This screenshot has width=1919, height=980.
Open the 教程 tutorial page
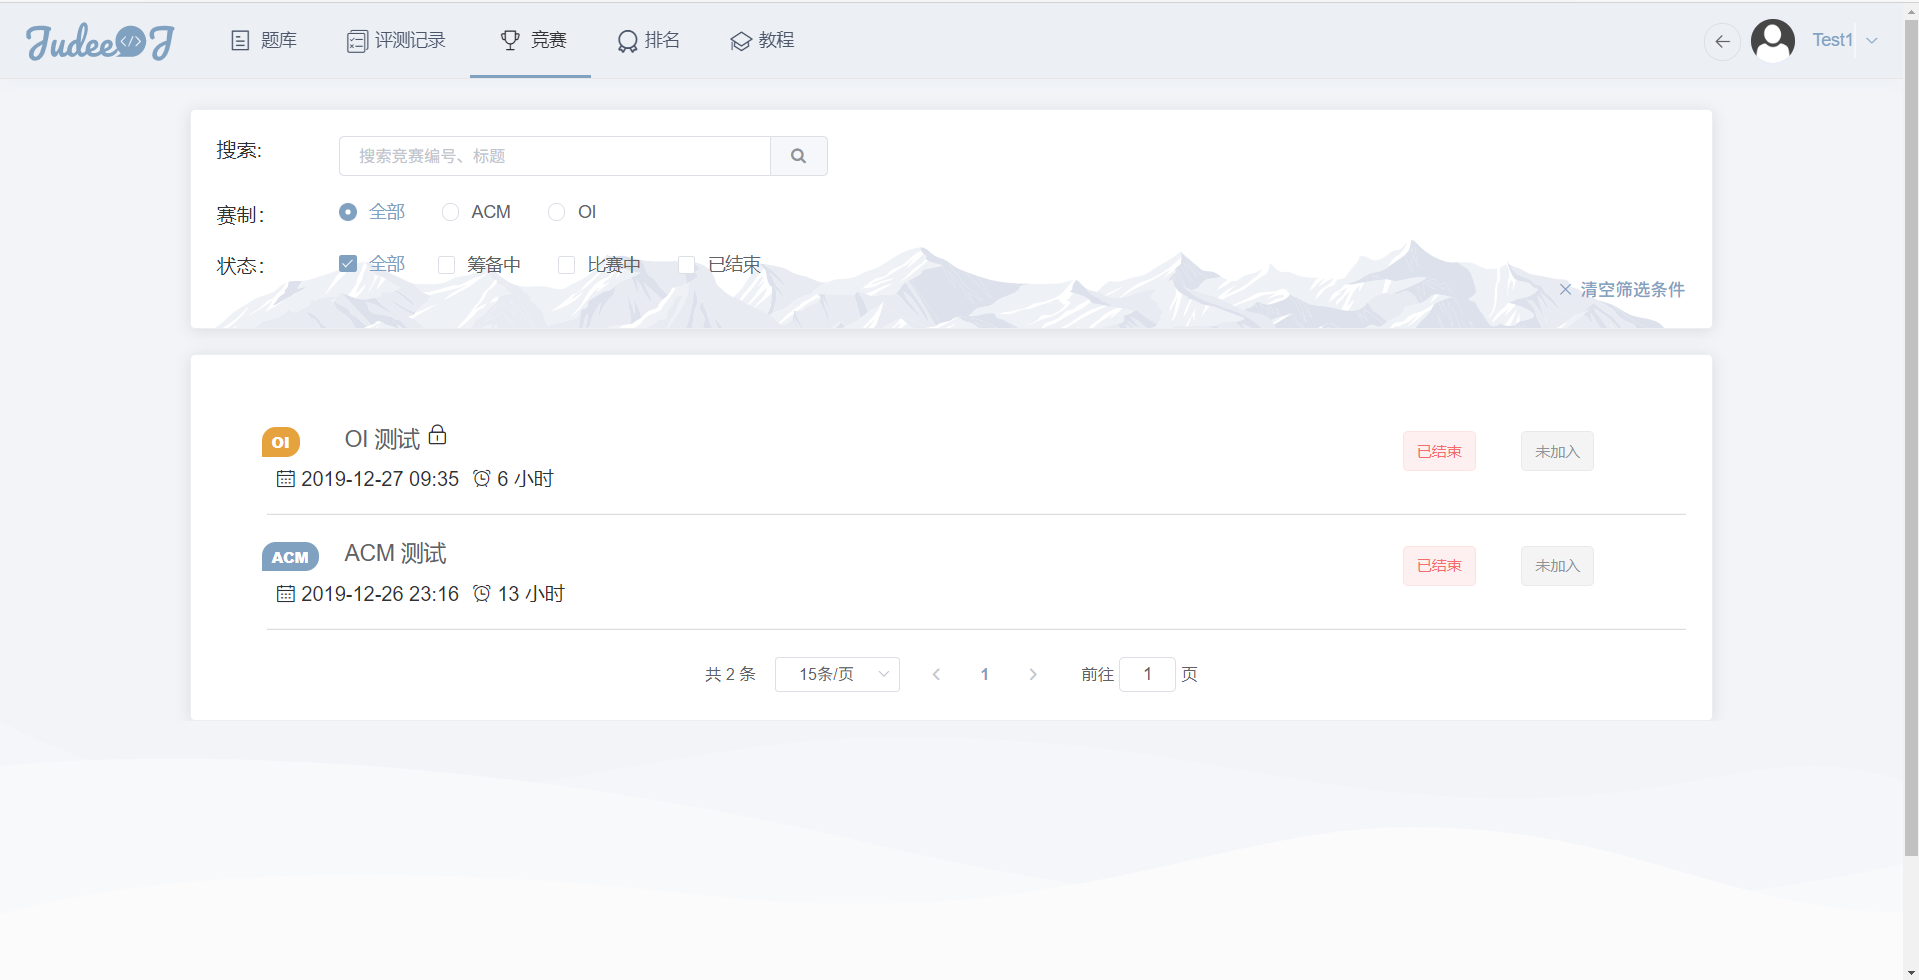click(x=762, y=40)
